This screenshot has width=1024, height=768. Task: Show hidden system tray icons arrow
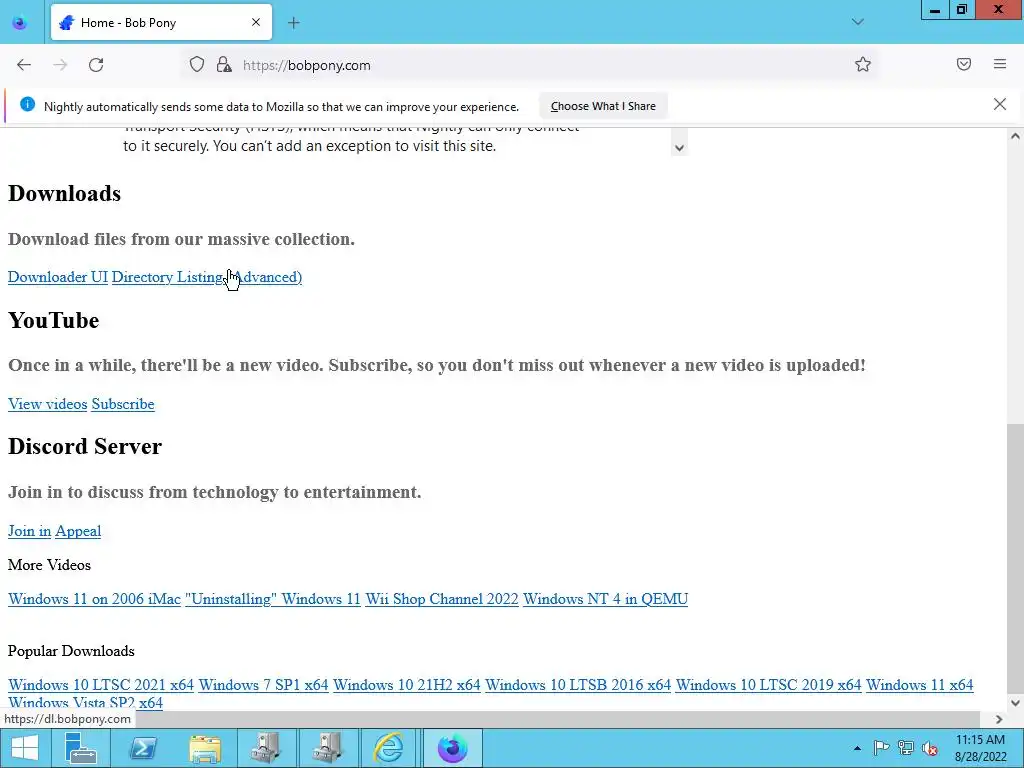coord(857,748)
